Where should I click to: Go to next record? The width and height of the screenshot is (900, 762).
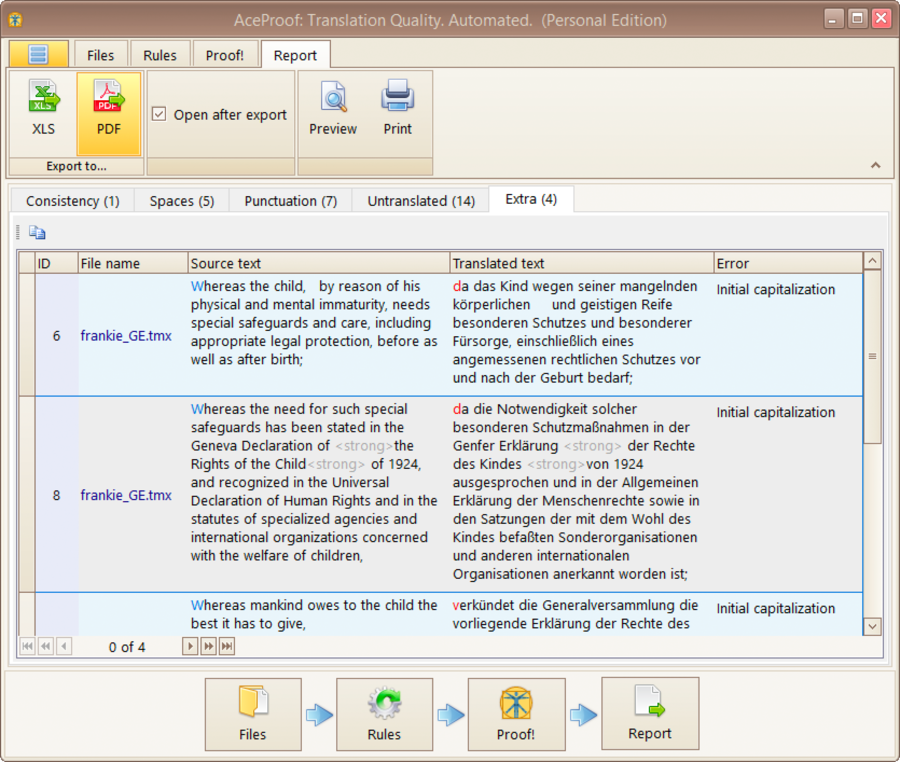[x=190, y=647]
